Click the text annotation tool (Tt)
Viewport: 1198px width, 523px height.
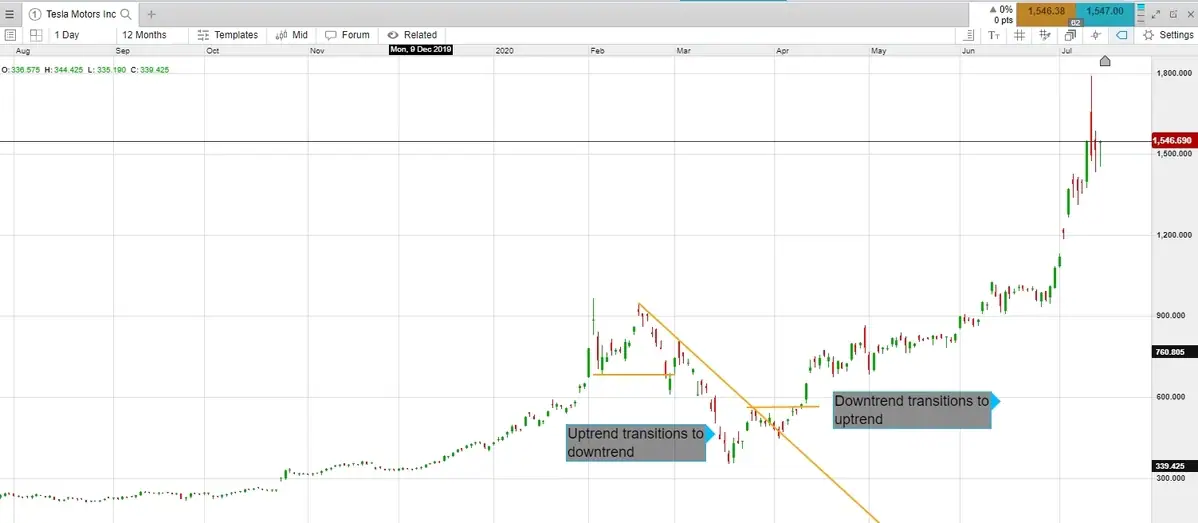[994, 35]
